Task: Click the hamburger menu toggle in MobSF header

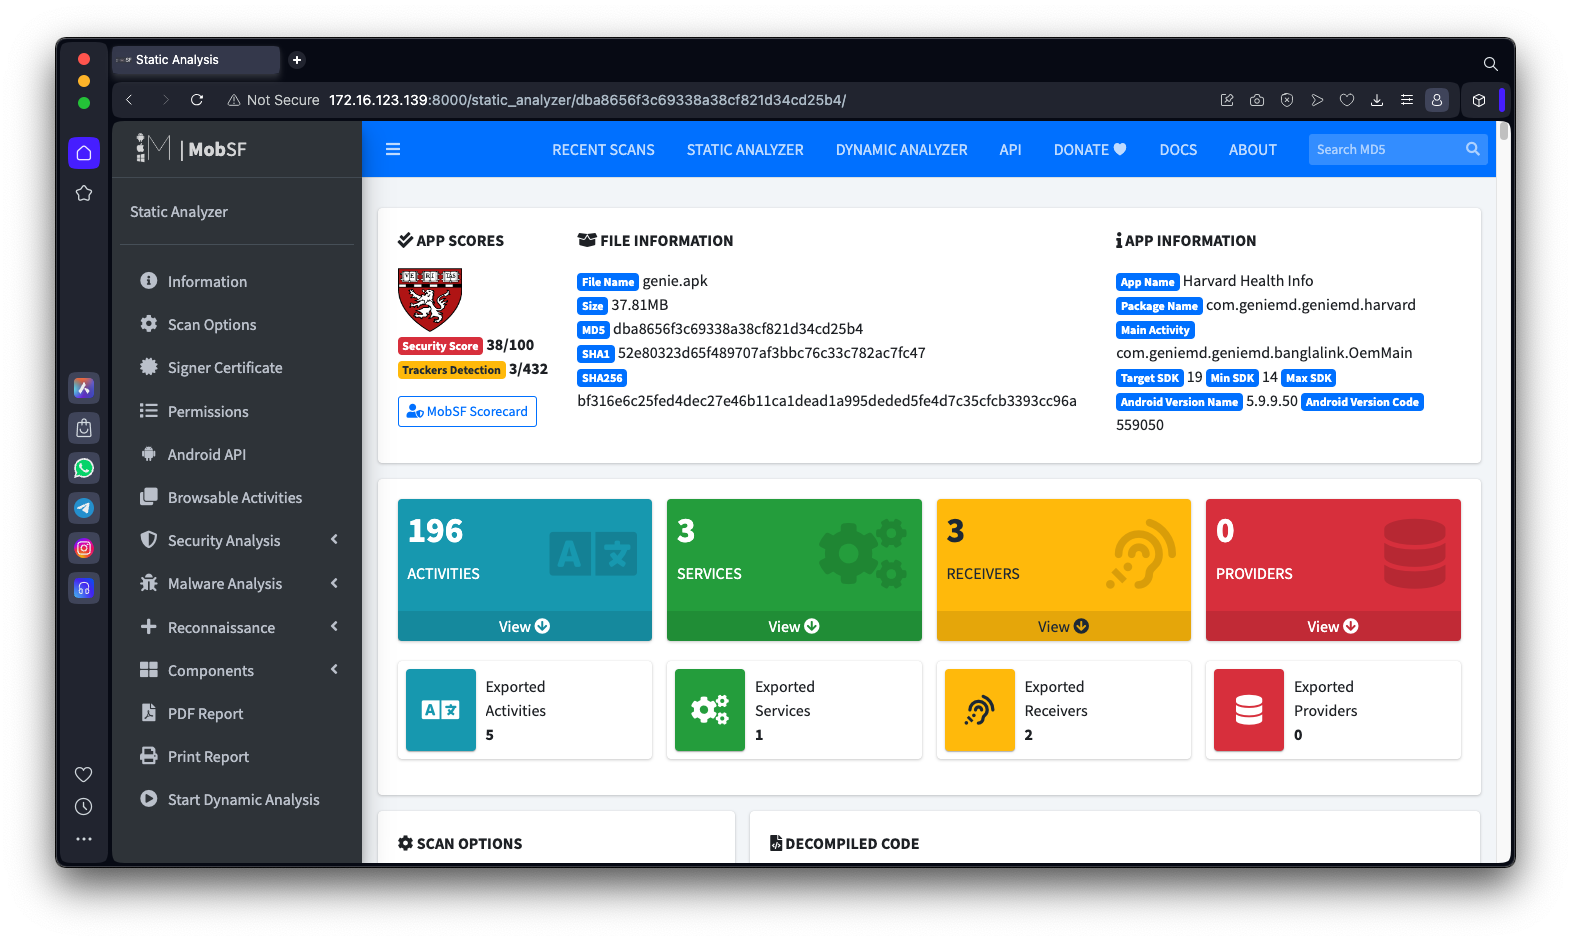Action: (393, 150)
